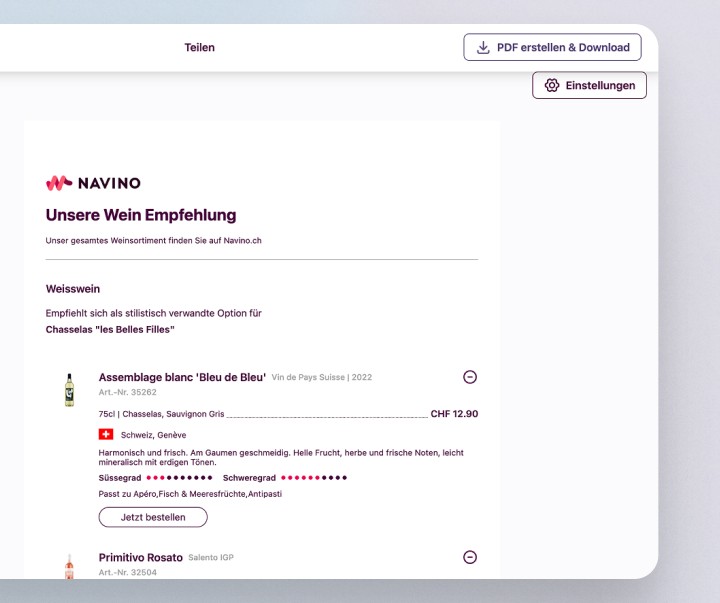
Task: Click the Navino logo
Action: 93,183
